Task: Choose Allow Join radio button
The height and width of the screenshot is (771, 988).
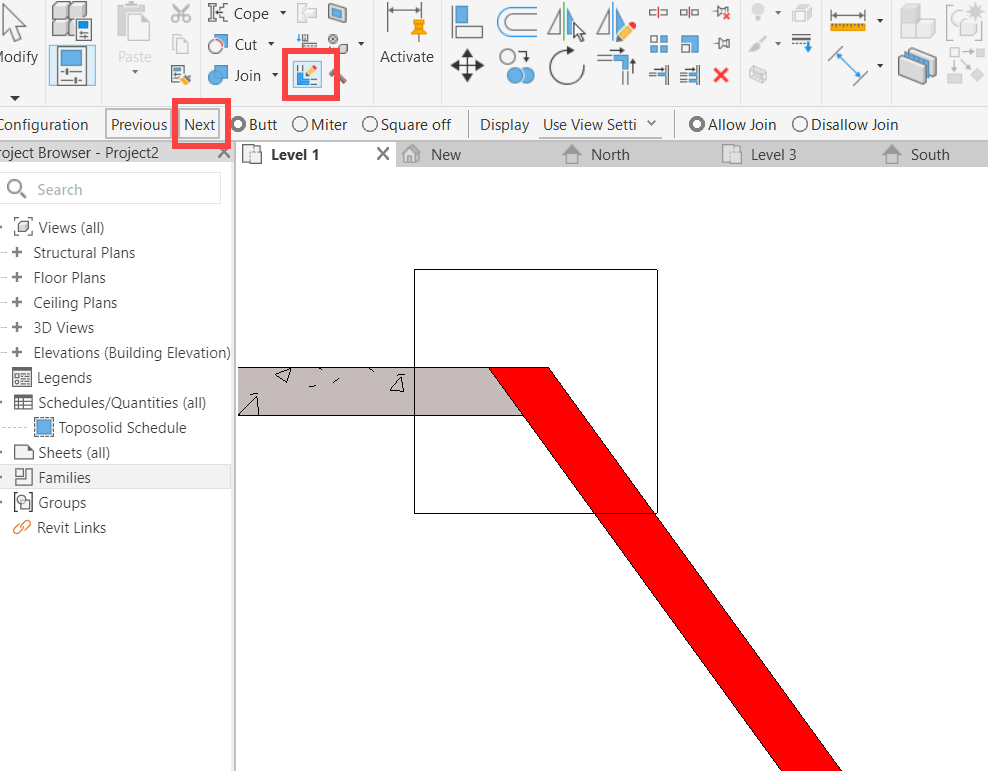Action: tap(696, 125)
